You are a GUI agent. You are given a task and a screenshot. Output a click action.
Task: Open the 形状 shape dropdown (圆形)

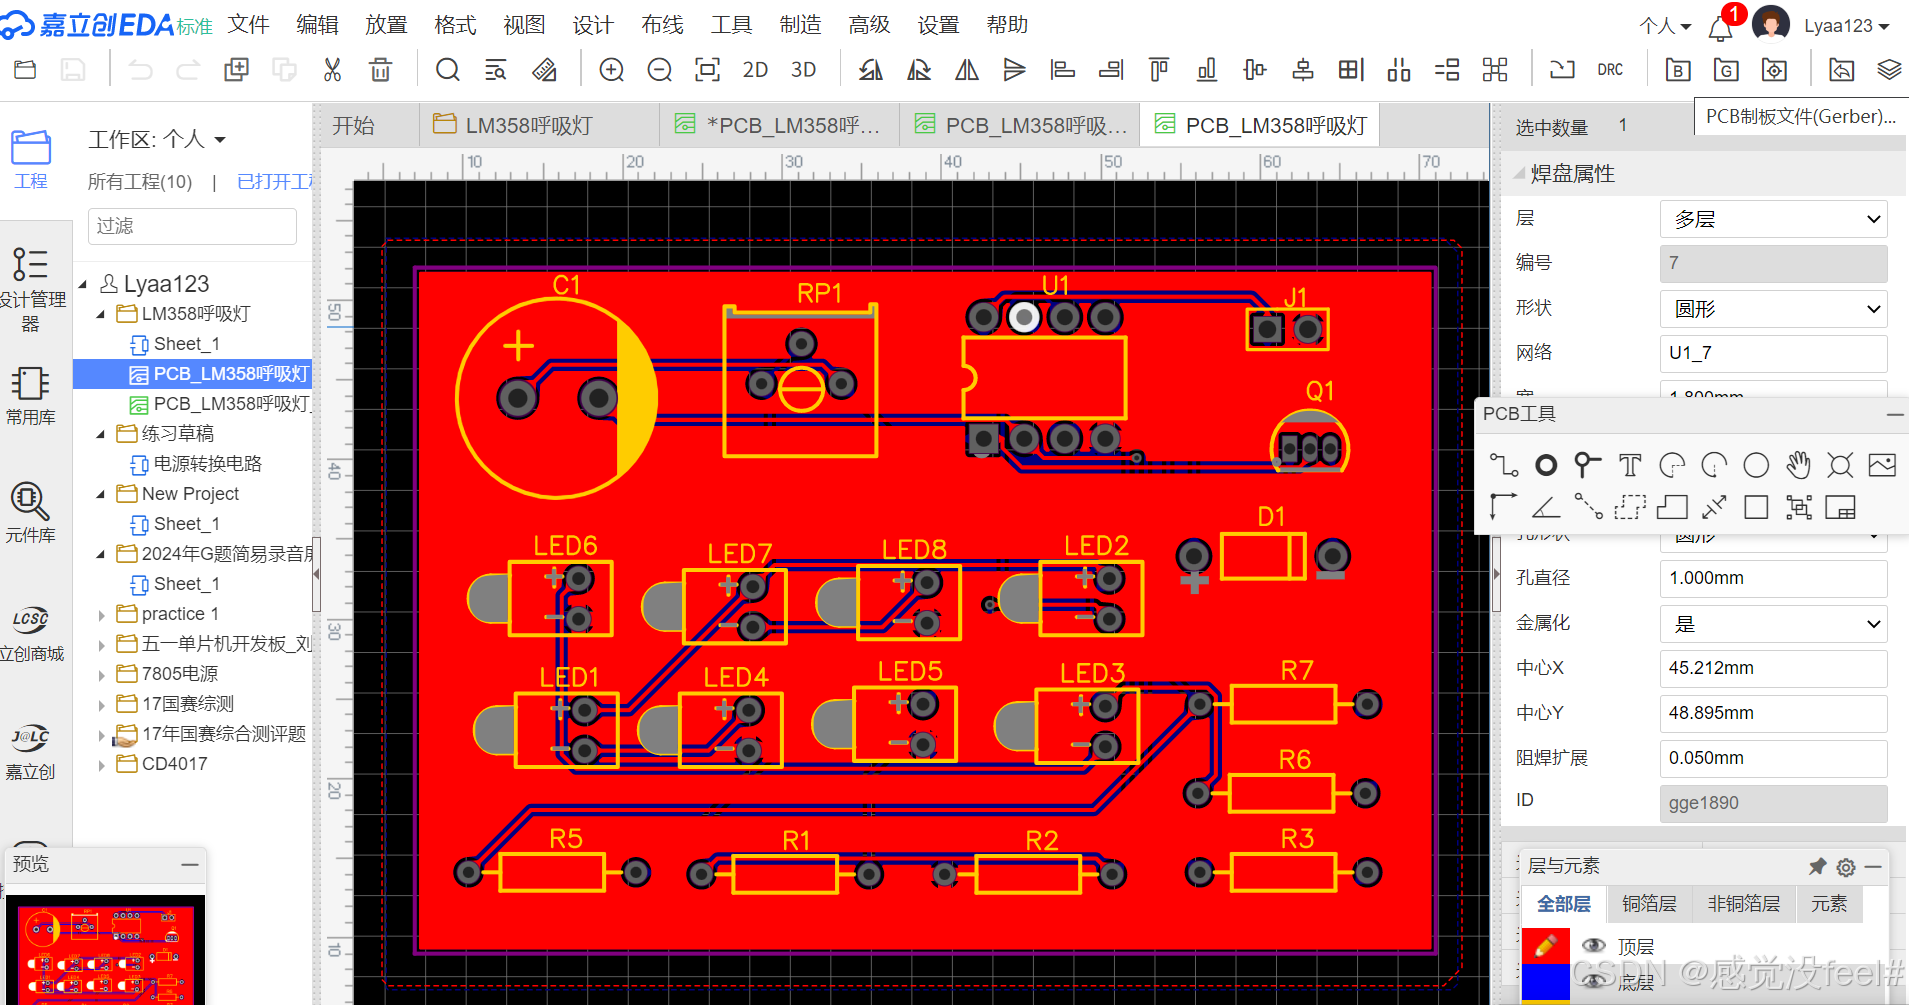[1773, 309]
